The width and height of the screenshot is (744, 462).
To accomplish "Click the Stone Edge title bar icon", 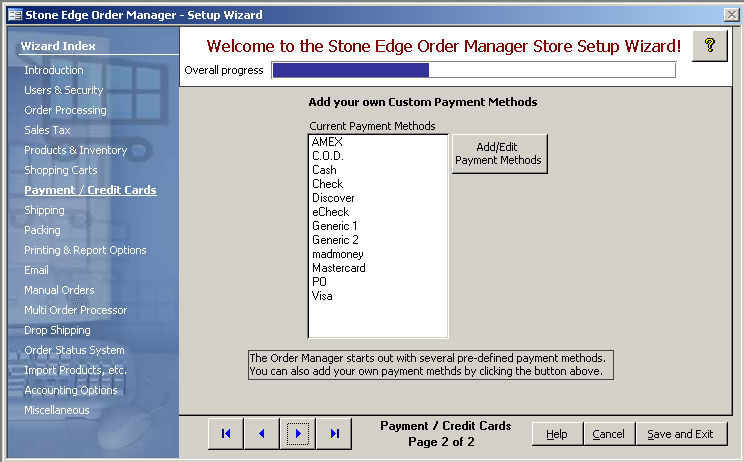I will click(x=15, y=15).
